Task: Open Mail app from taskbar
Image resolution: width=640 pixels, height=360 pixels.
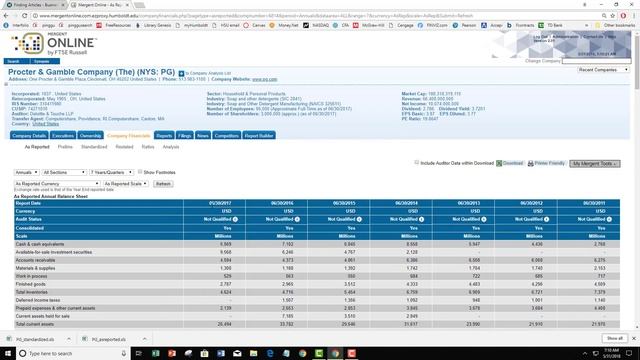Action: pos(237,353)
